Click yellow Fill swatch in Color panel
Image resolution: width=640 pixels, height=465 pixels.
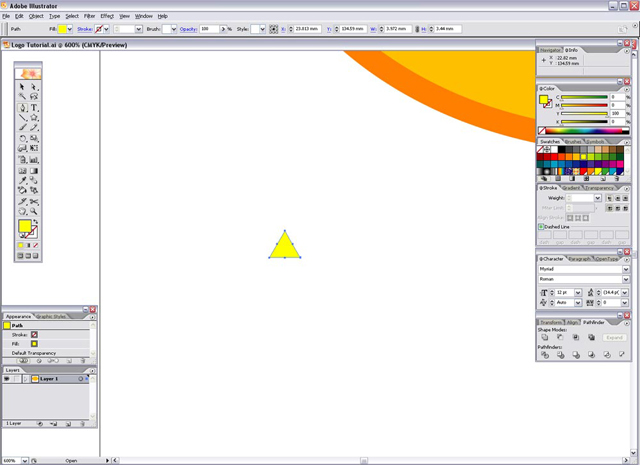(543, 99)
